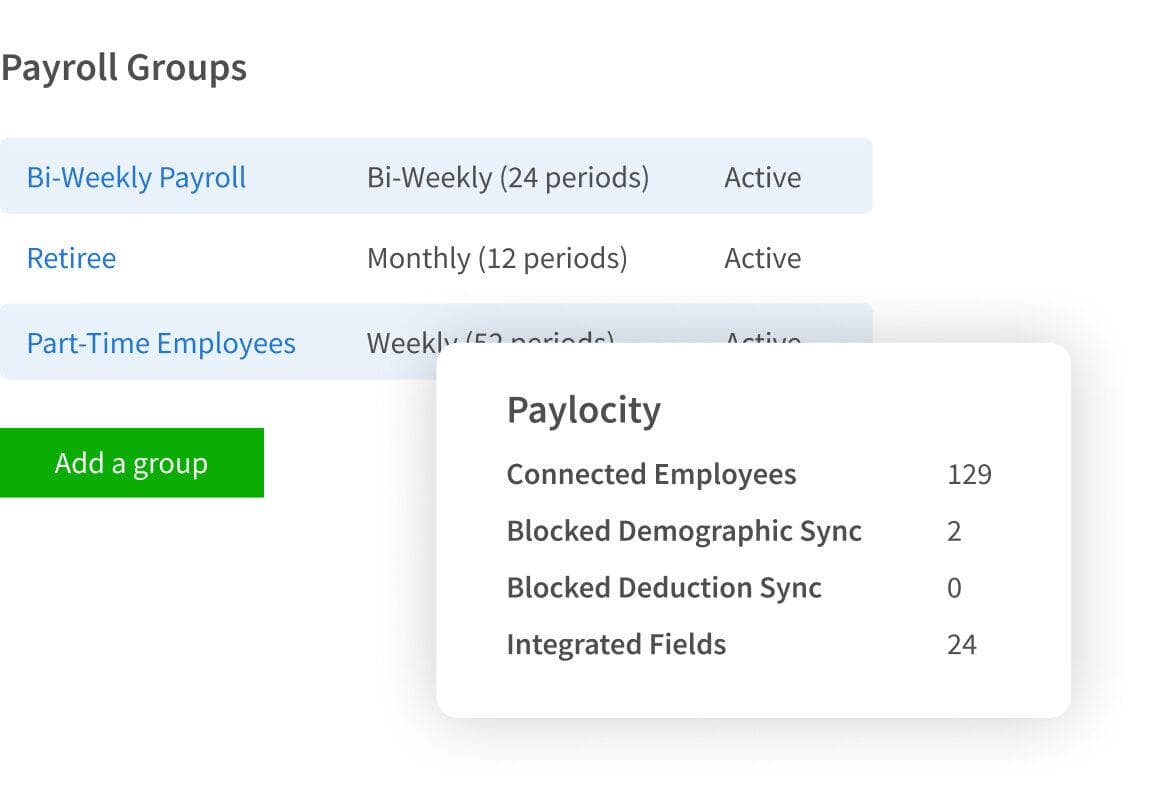Open the Retiree payroll group link

[x=71, y=259]
